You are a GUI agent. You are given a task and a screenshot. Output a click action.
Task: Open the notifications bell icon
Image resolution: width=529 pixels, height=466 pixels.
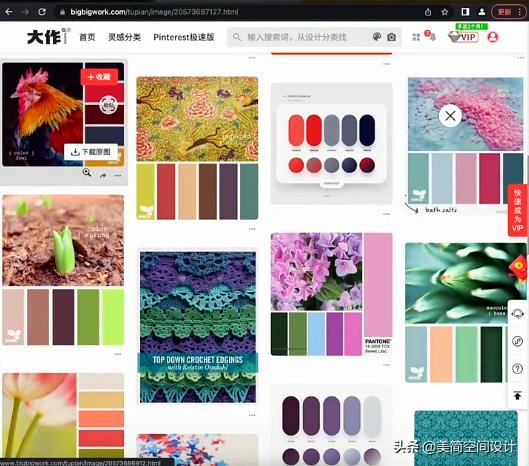coord(432,36)
